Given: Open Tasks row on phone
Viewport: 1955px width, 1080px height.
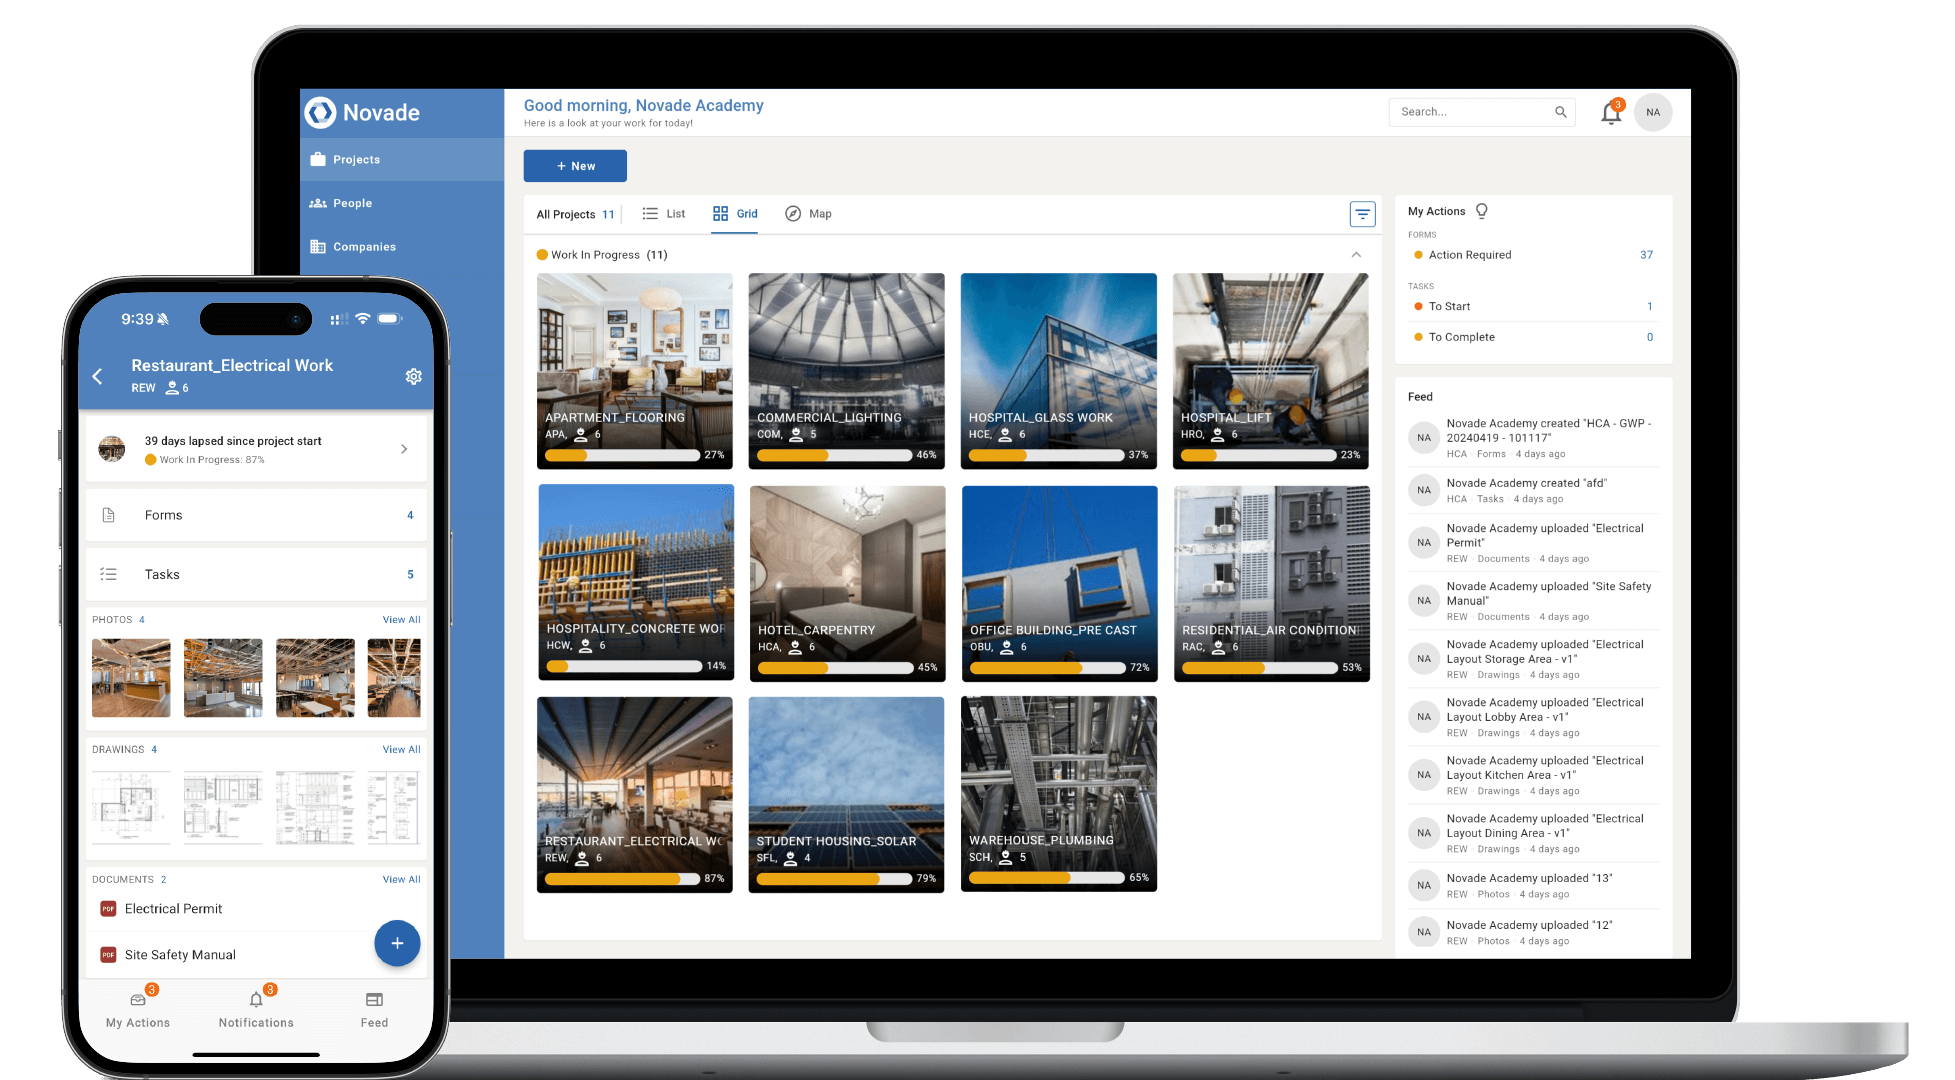Looking at the screenshot, I should click(x=256, y=574).
